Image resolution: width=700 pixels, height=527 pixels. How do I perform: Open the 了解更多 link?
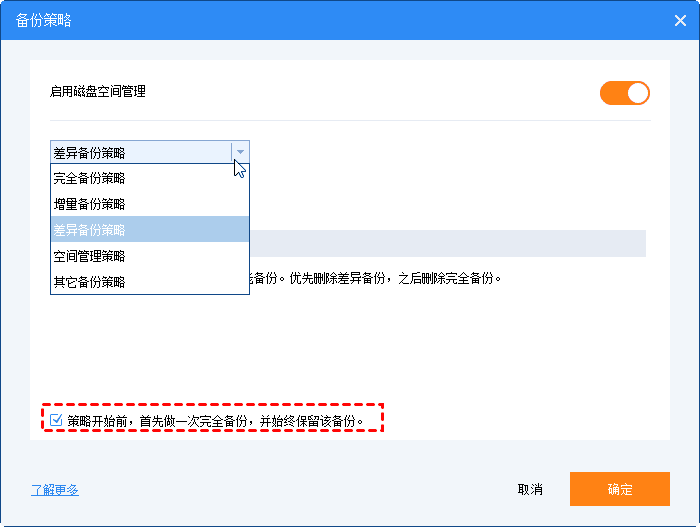click(x=54, y=490)
